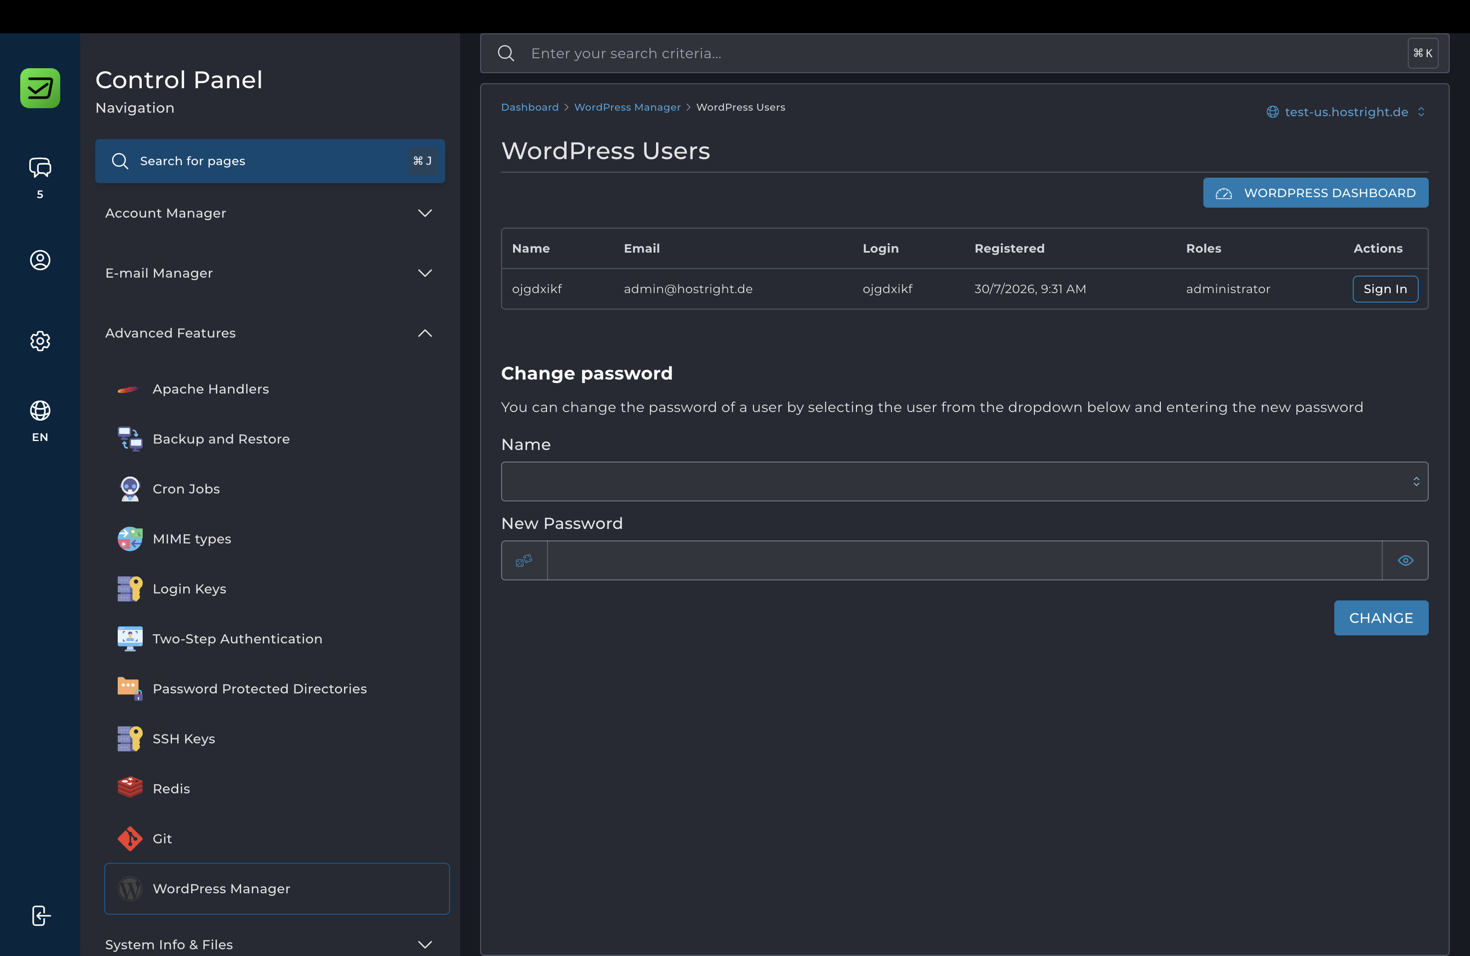1470x956 pixels.
Task: Open the test-us.hostright.de domain selector
Action: [1346, 112]
